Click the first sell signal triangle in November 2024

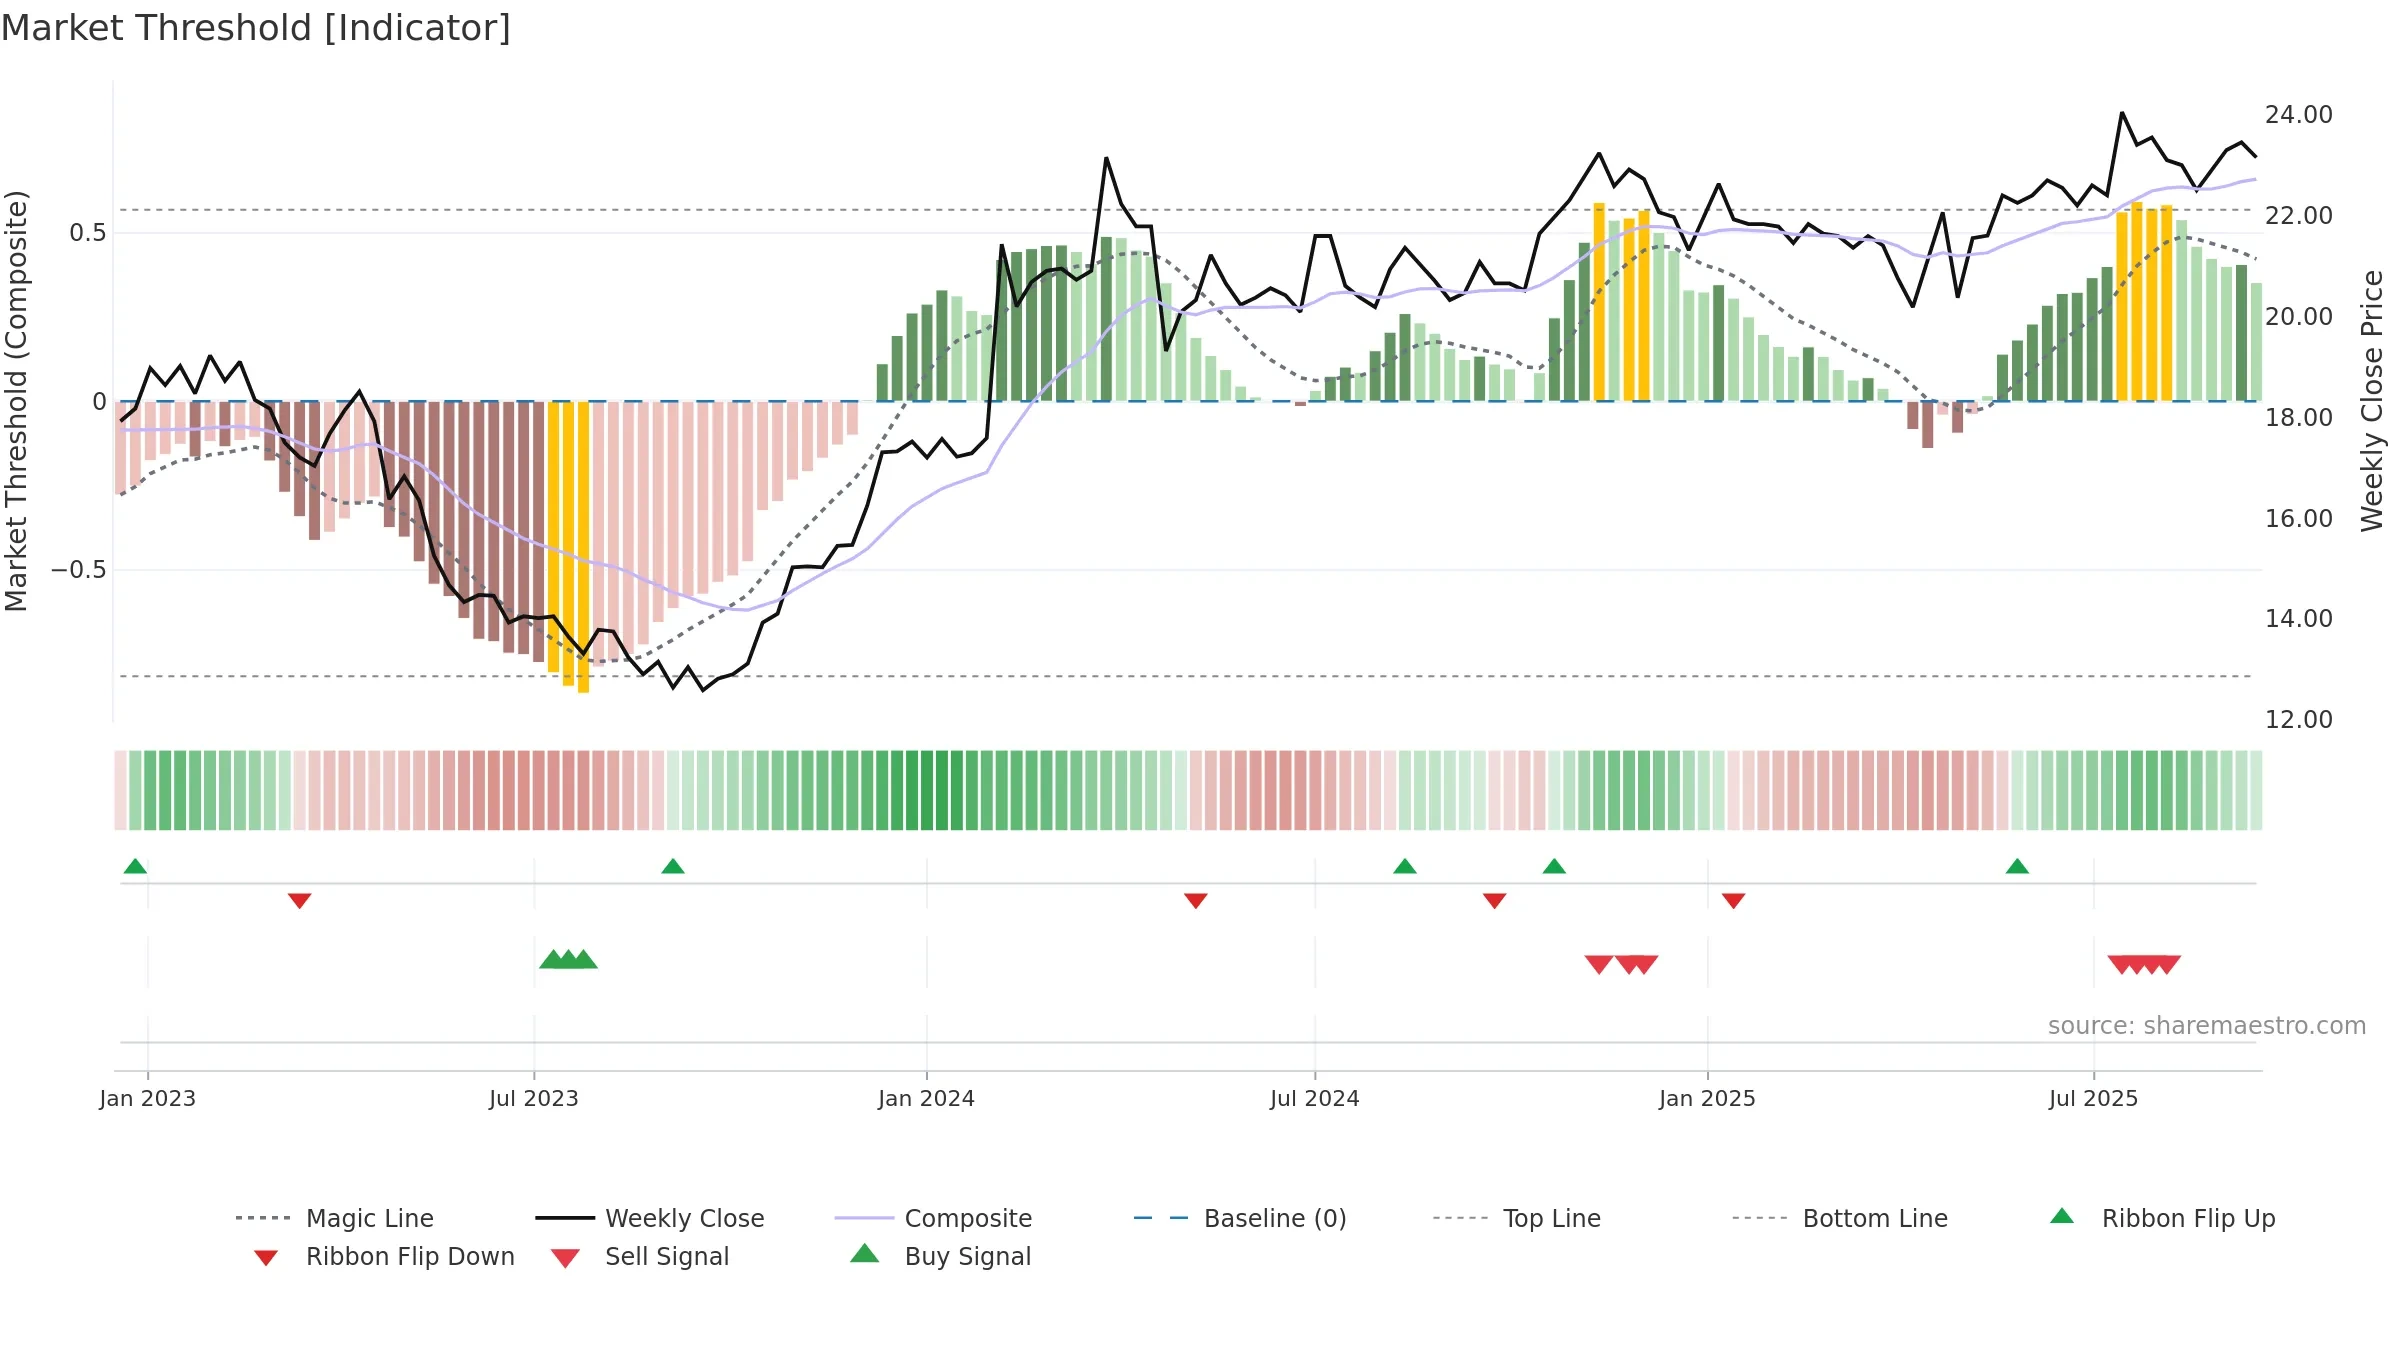(x=1599, y=964)
